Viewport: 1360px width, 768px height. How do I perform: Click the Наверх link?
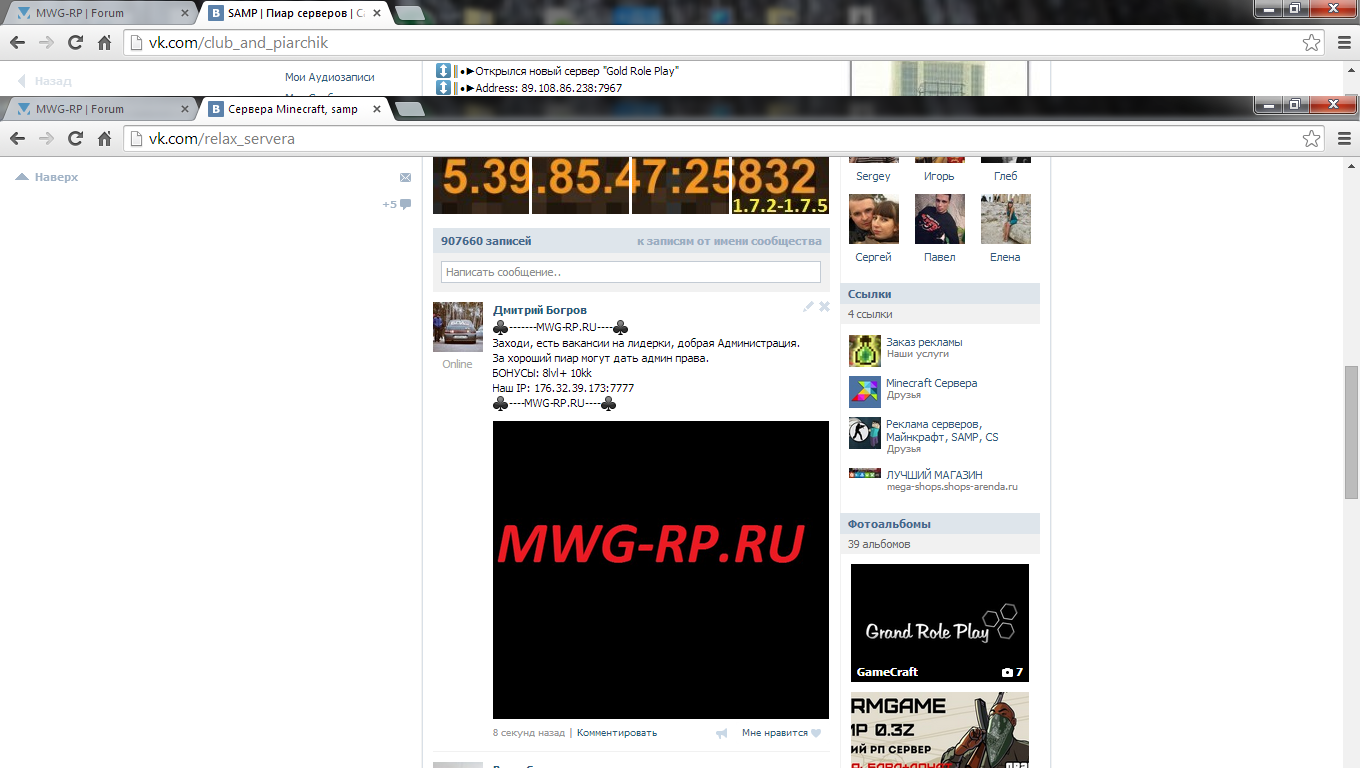pos(56,177)
